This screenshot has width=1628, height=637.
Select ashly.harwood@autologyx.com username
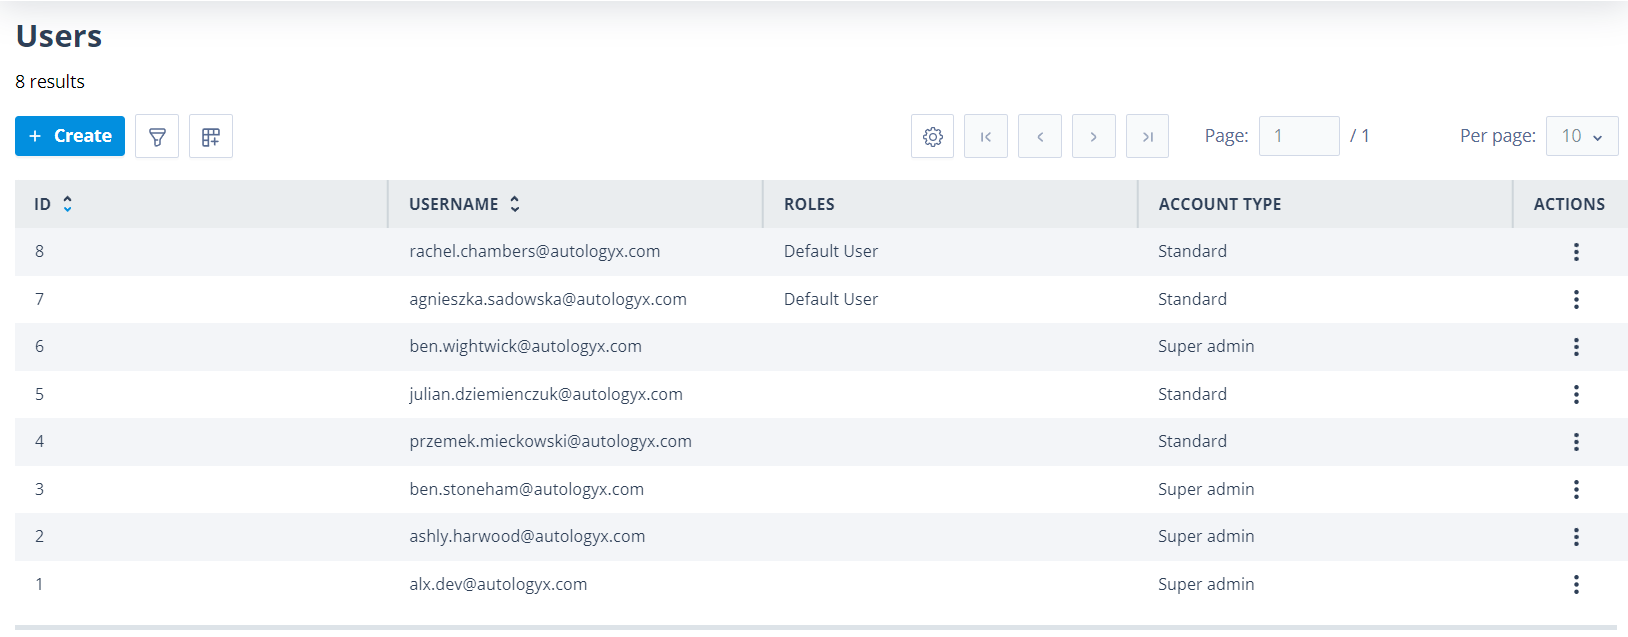[x=527, y=536]
